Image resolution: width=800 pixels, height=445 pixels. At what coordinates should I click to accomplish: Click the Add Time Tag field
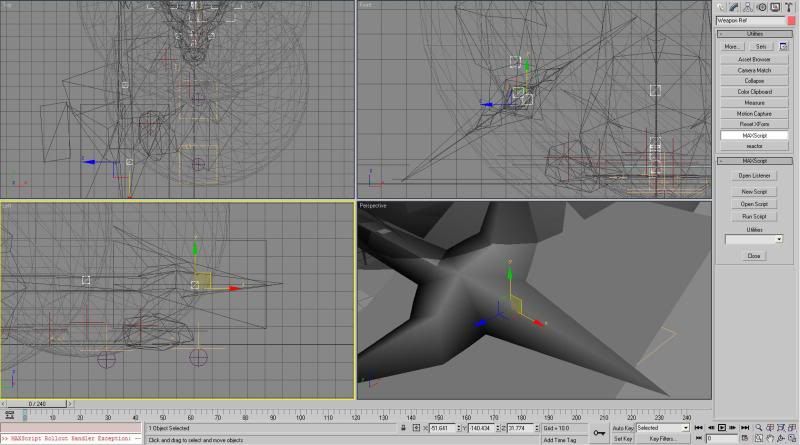(x=564, y=439)
